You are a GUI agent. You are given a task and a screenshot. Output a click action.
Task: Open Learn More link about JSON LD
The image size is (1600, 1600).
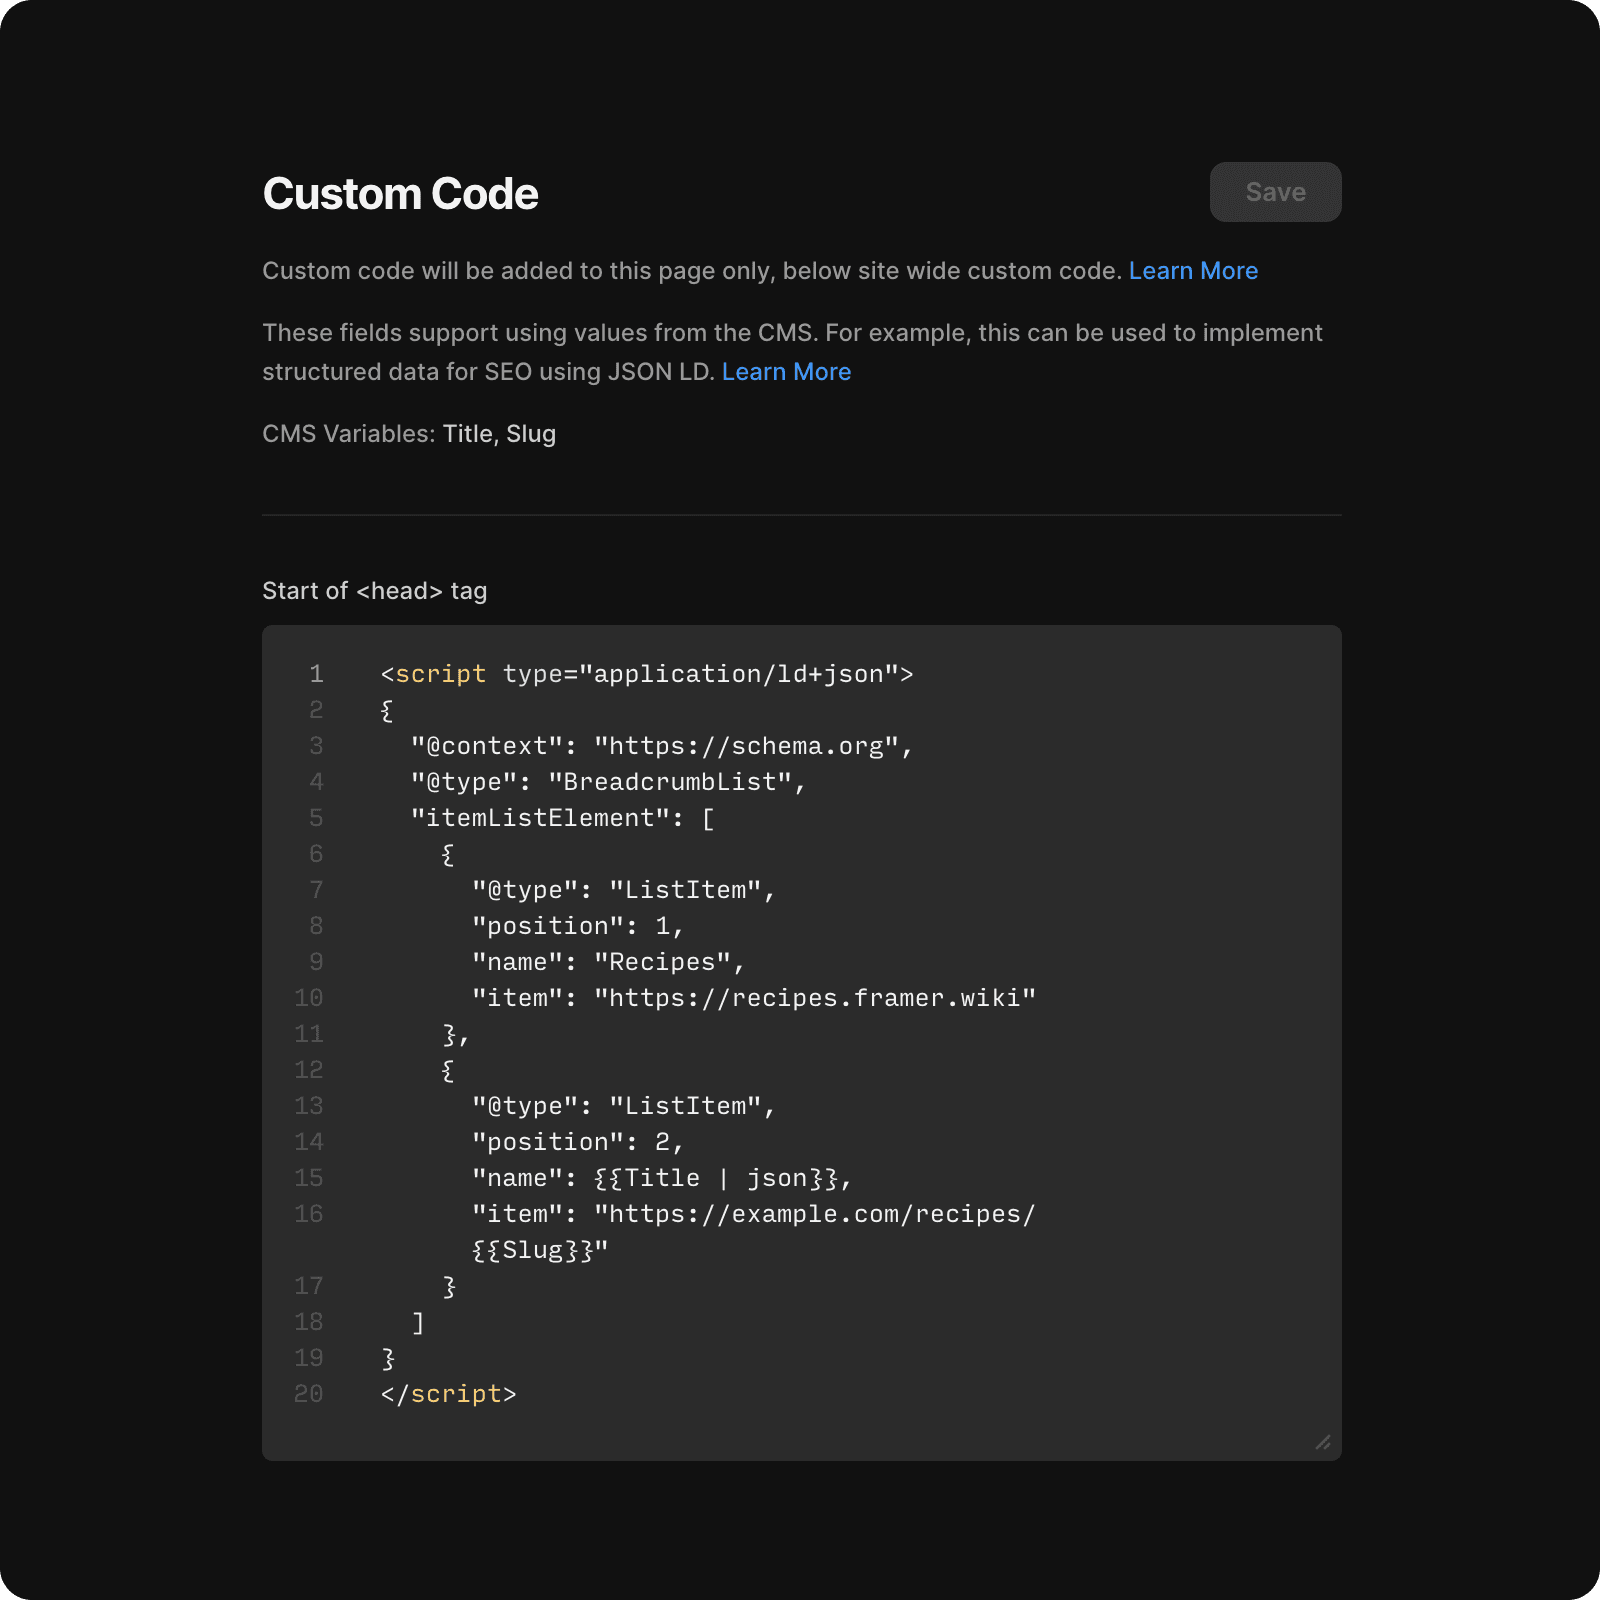pyautogui.click(x=786, y=372)
